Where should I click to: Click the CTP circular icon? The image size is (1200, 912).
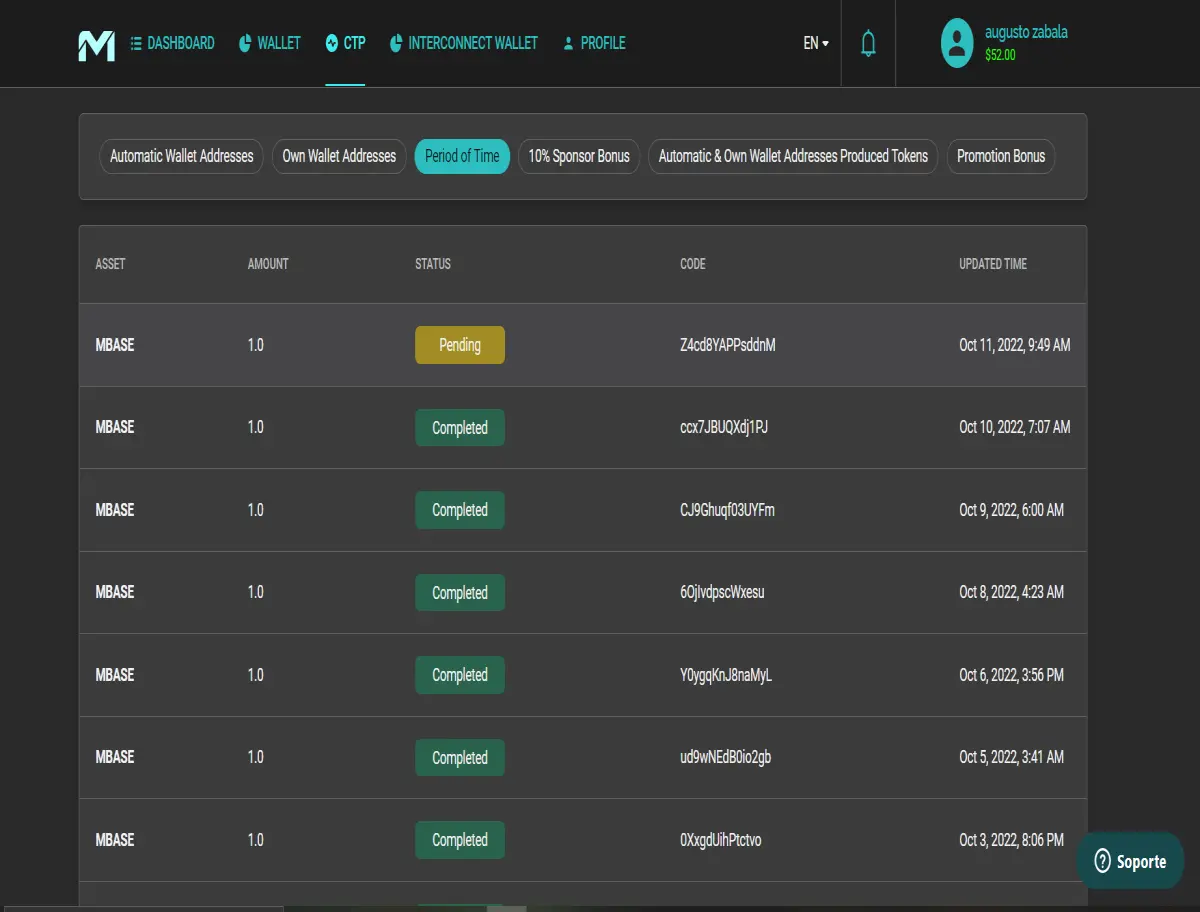point(332,43)
